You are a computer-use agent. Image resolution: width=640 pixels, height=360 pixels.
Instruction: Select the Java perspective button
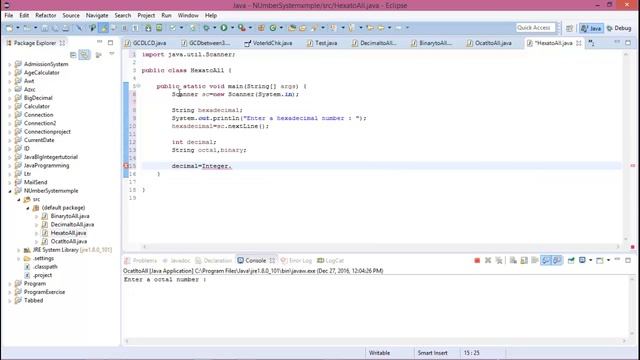pyautogui.click(x=591, y=28)
